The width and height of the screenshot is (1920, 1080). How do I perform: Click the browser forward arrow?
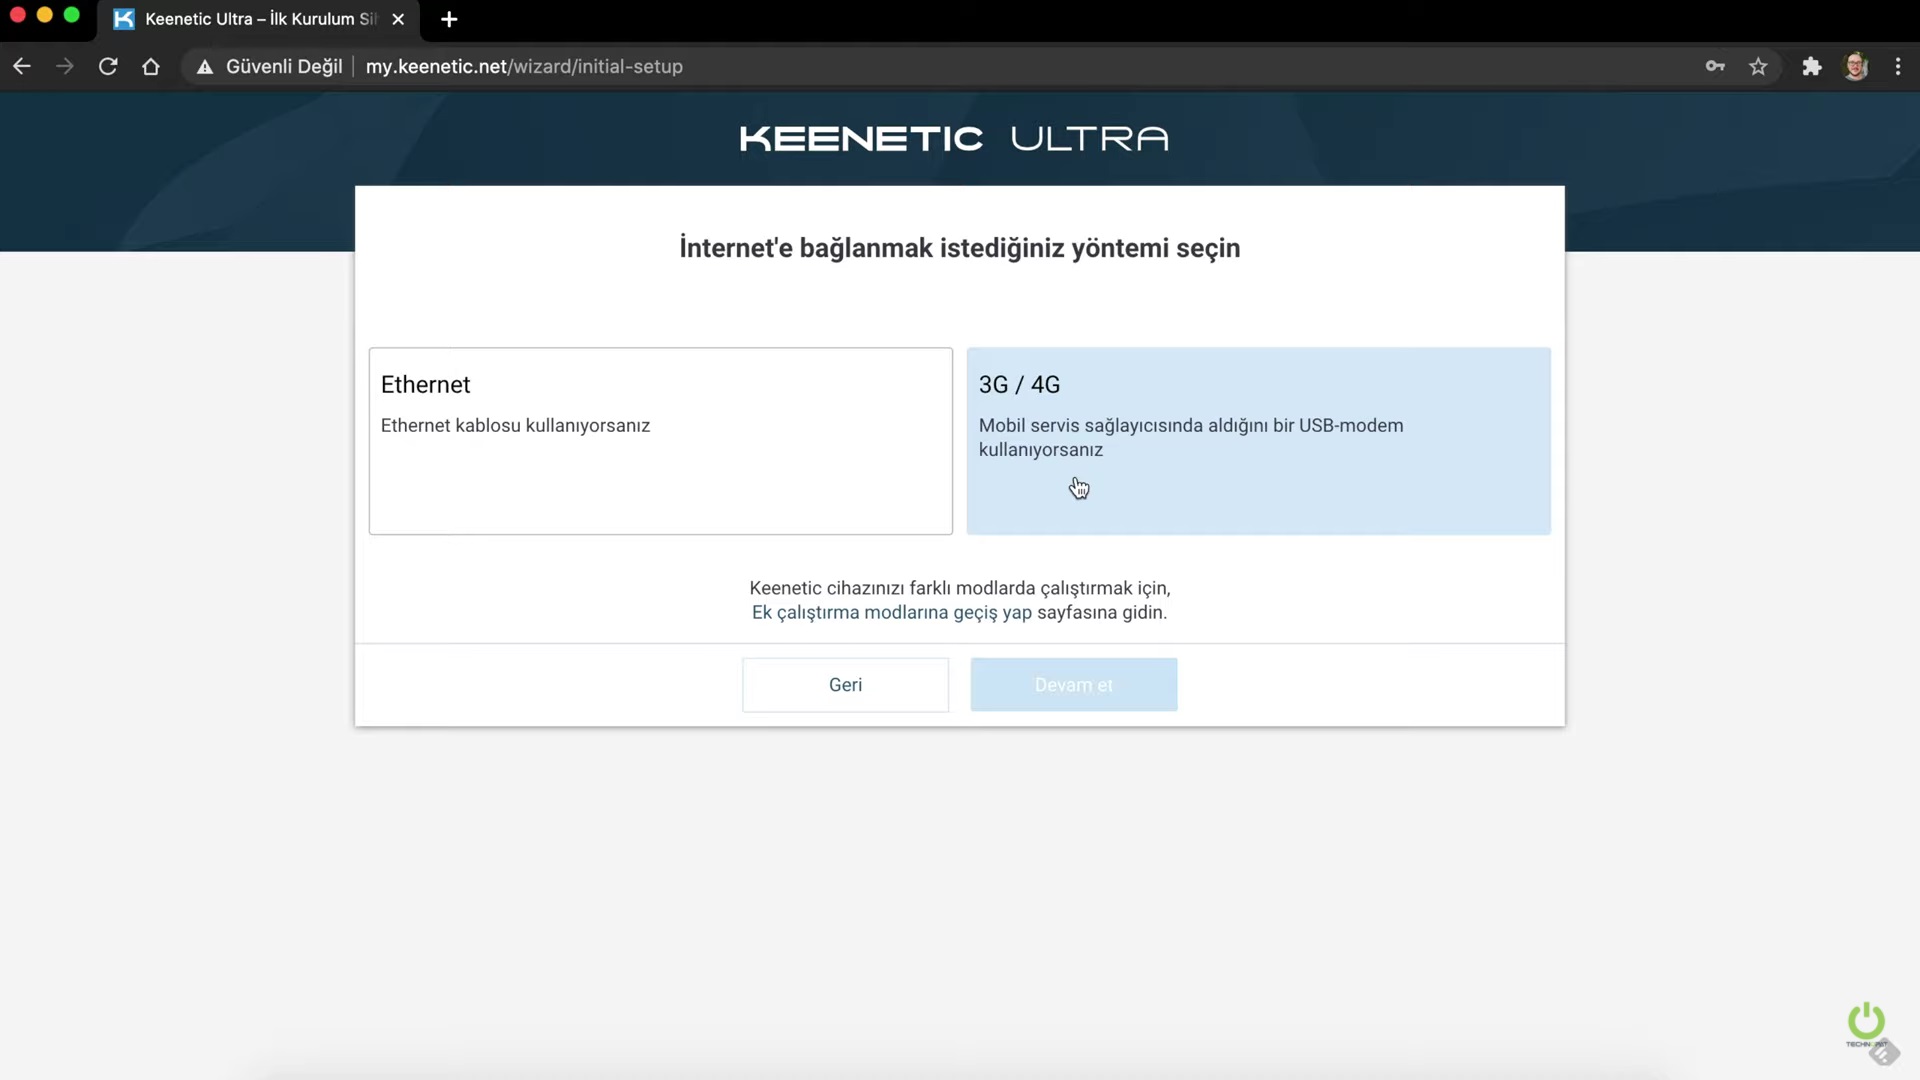pyautogui.click(x=65, y=67)
